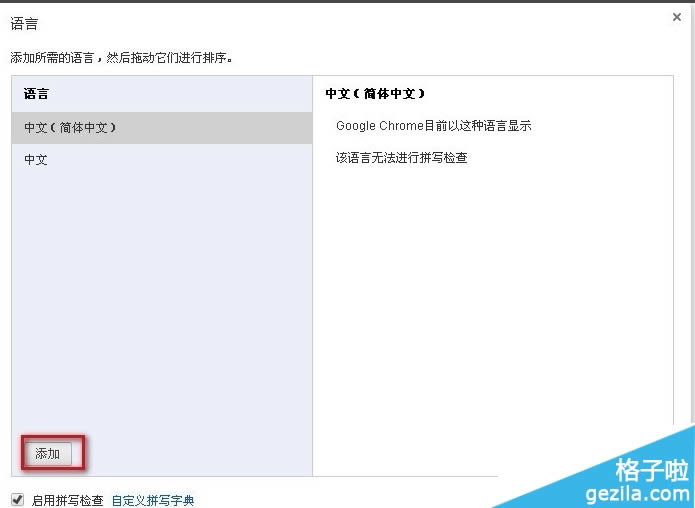The height and width of the screenshot is (508, 695).
Task: Click the 添加 button
Action: (x=47, y=453)
